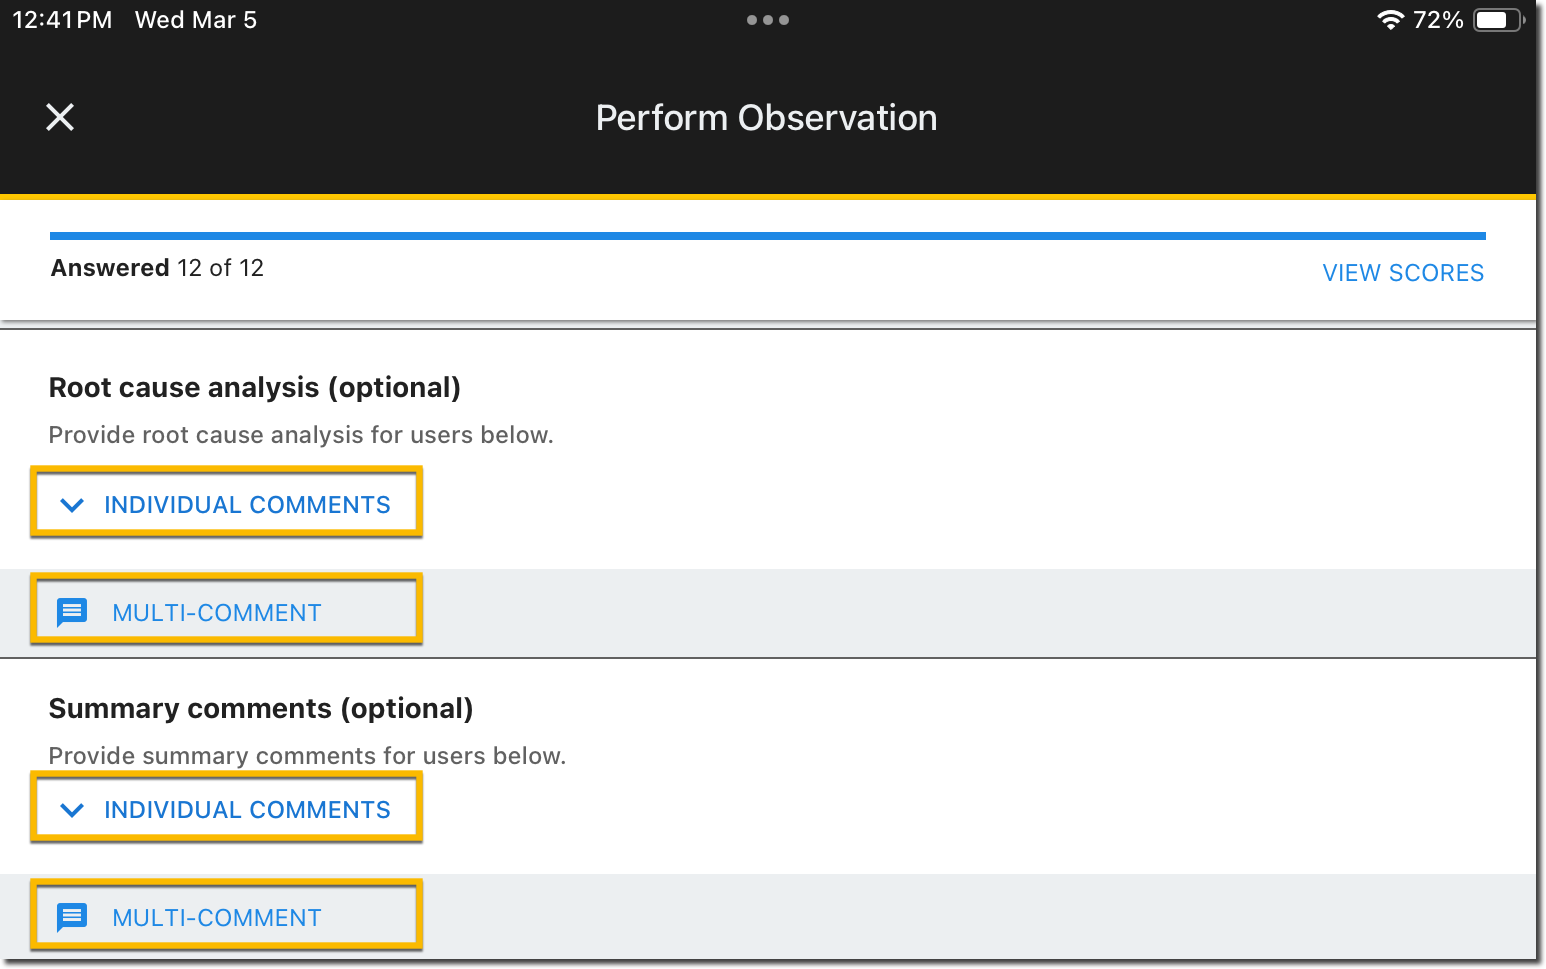The width and height of the screenshot is (1546, 969).
Task: Select the Root cause analysis (optional) heading
Action: (254, 388)
